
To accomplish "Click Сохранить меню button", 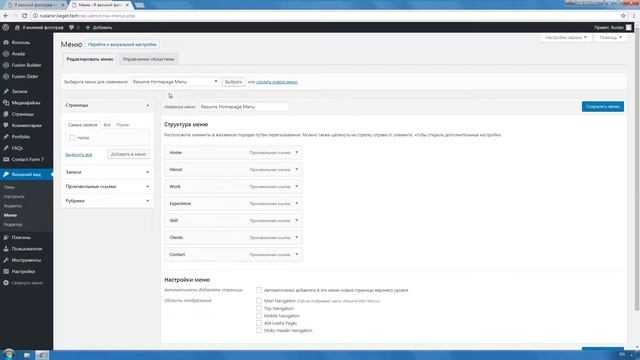I will [602, 107].
